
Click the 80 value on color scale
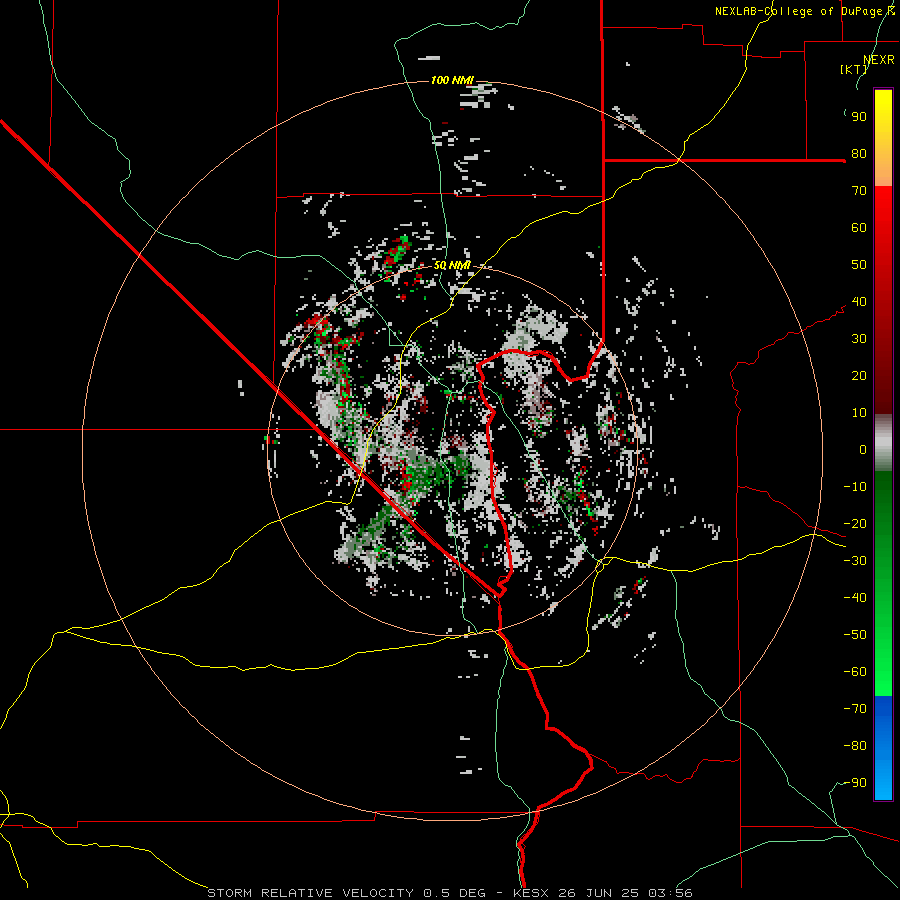tap(859, 153)
